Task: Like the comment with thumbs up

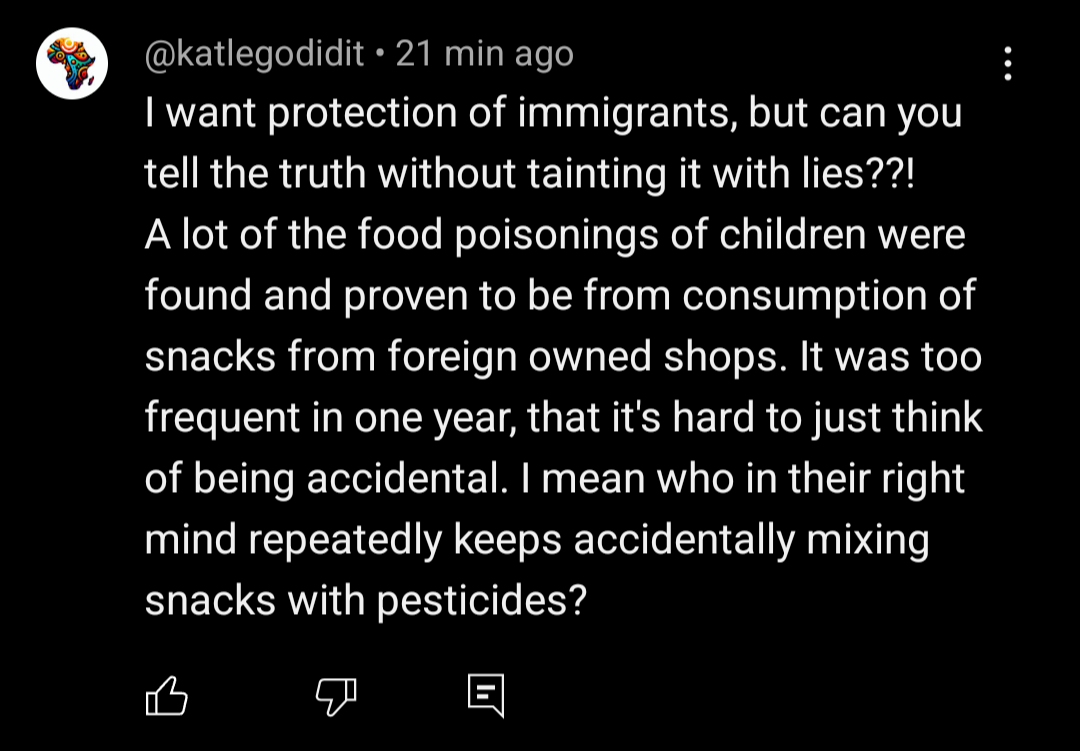Action: click(x=166, y=695)
